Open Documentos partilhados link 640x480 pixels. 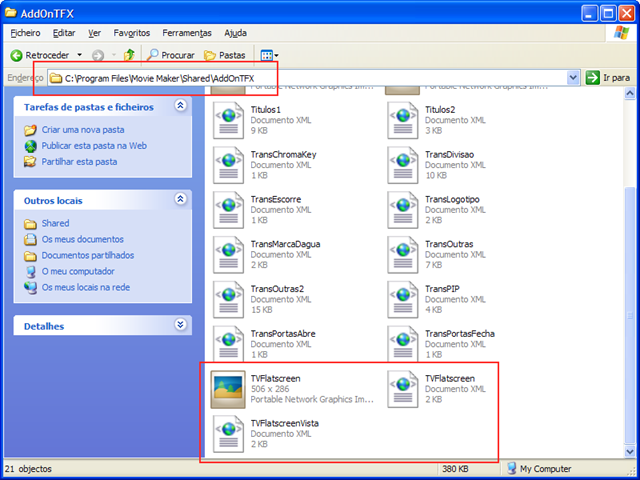click(88, 255)
